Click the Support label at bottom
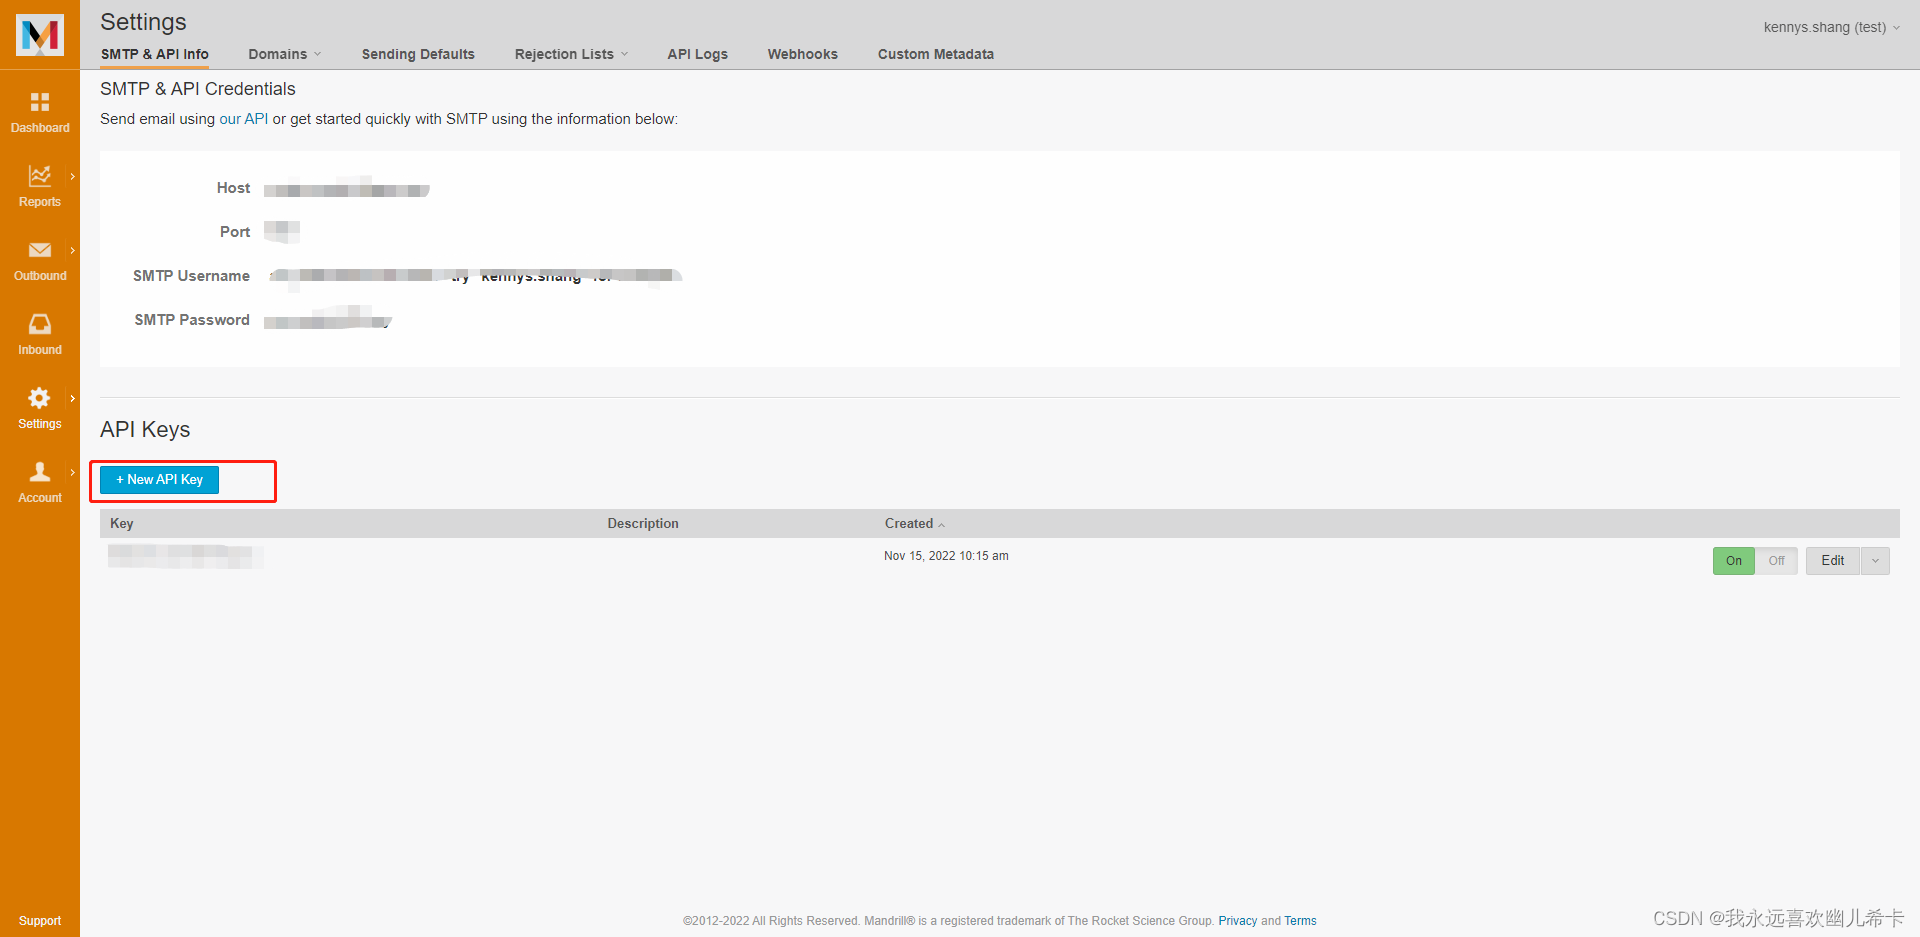The image size is (1920, 937). tap(40, 920)
